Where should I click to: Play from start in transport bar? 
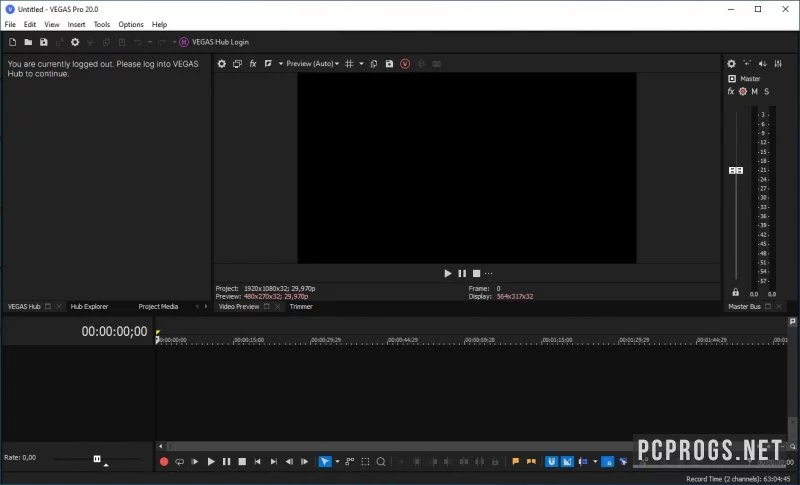pyautogui.click(x=195, y=462)
